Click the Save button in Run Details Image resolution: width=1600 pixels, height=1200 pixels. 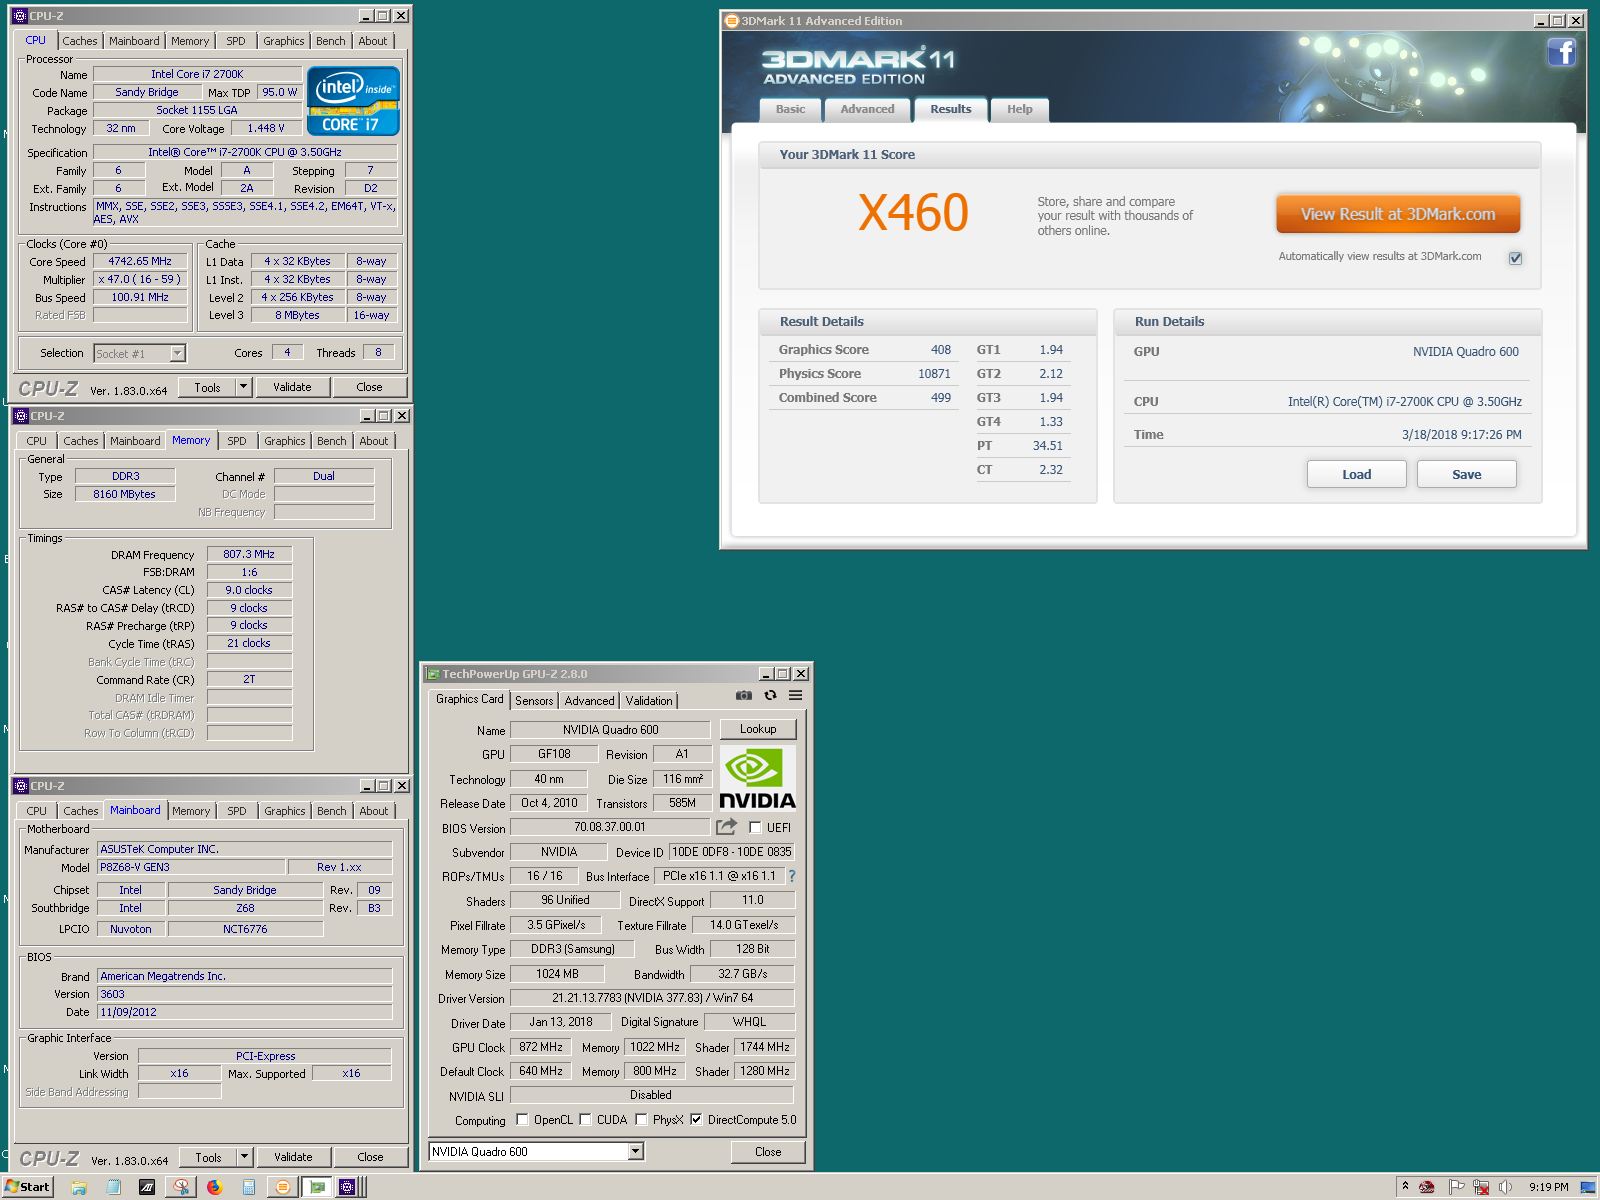tap(1466, 474)
